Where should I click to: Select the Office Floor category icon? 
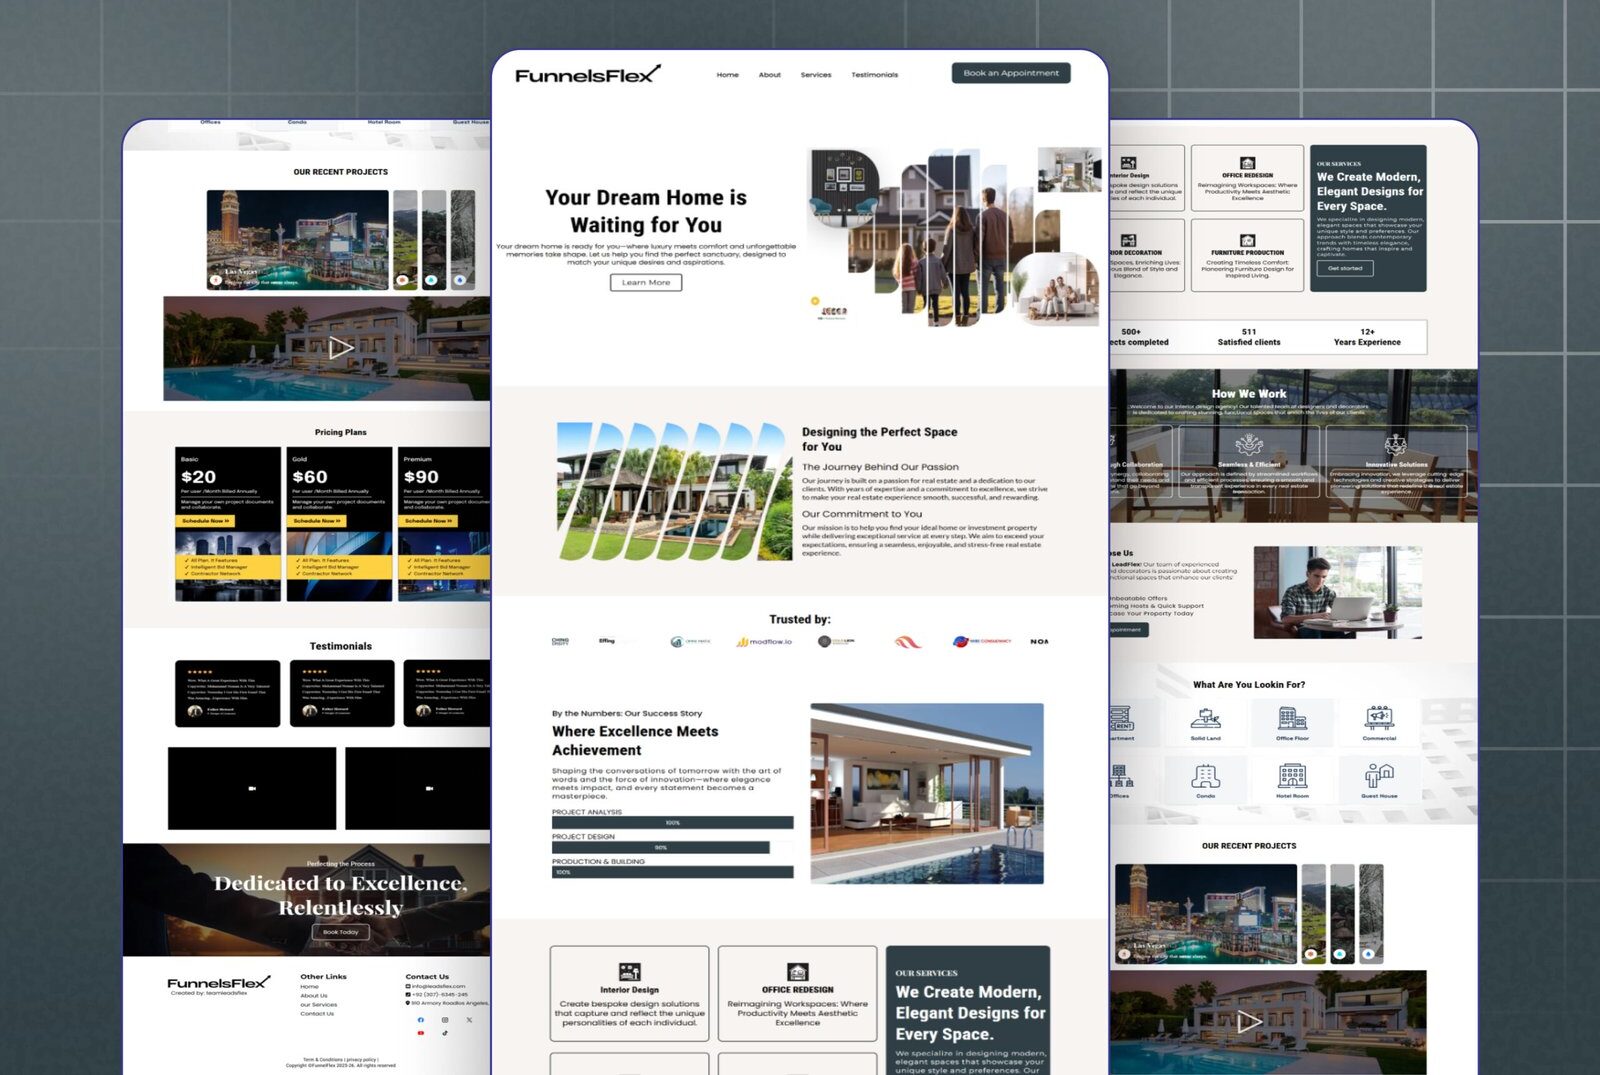click(x=1292, y=718)
